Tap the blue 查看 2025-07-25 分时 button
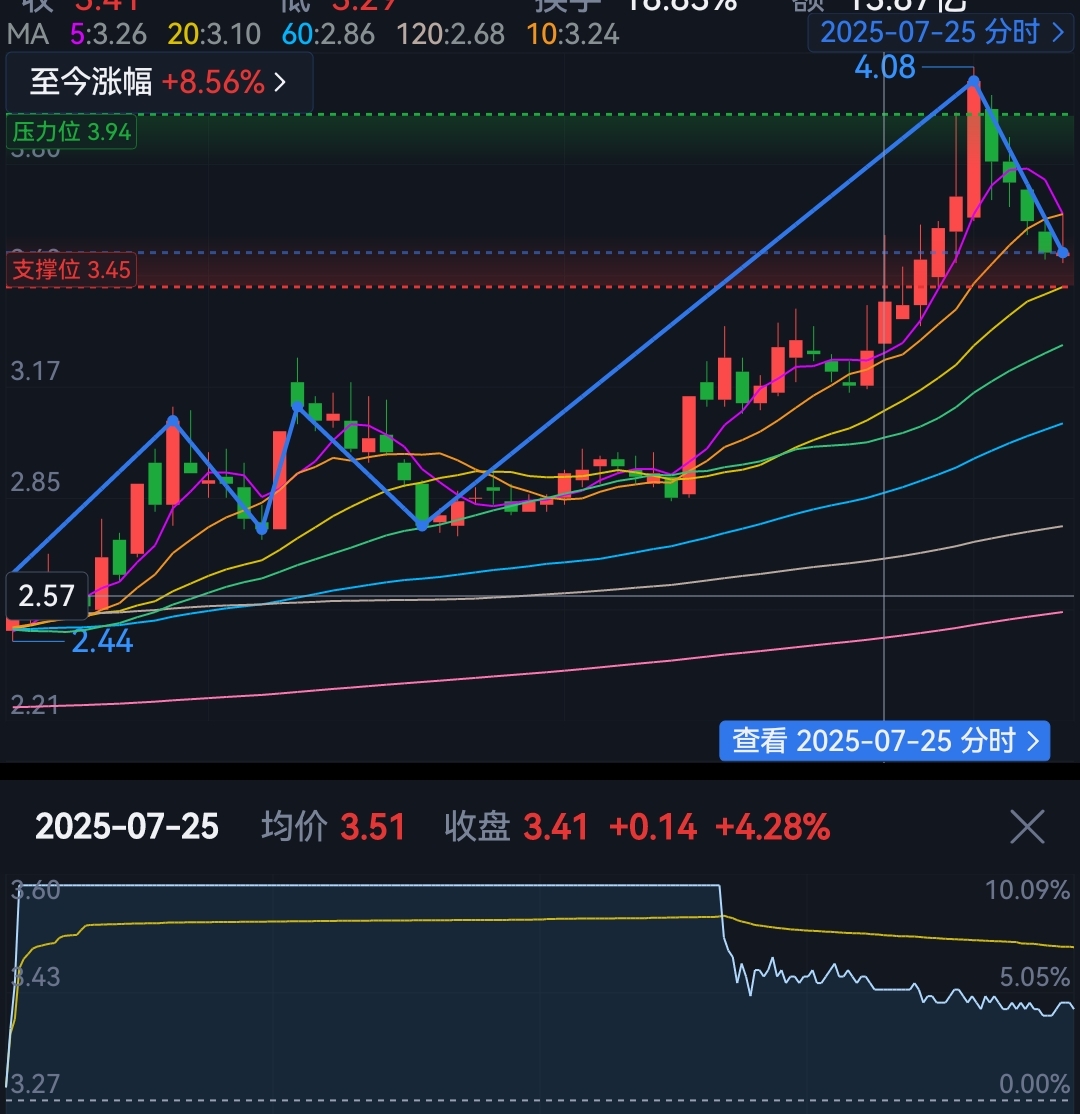 click(885, 741)
